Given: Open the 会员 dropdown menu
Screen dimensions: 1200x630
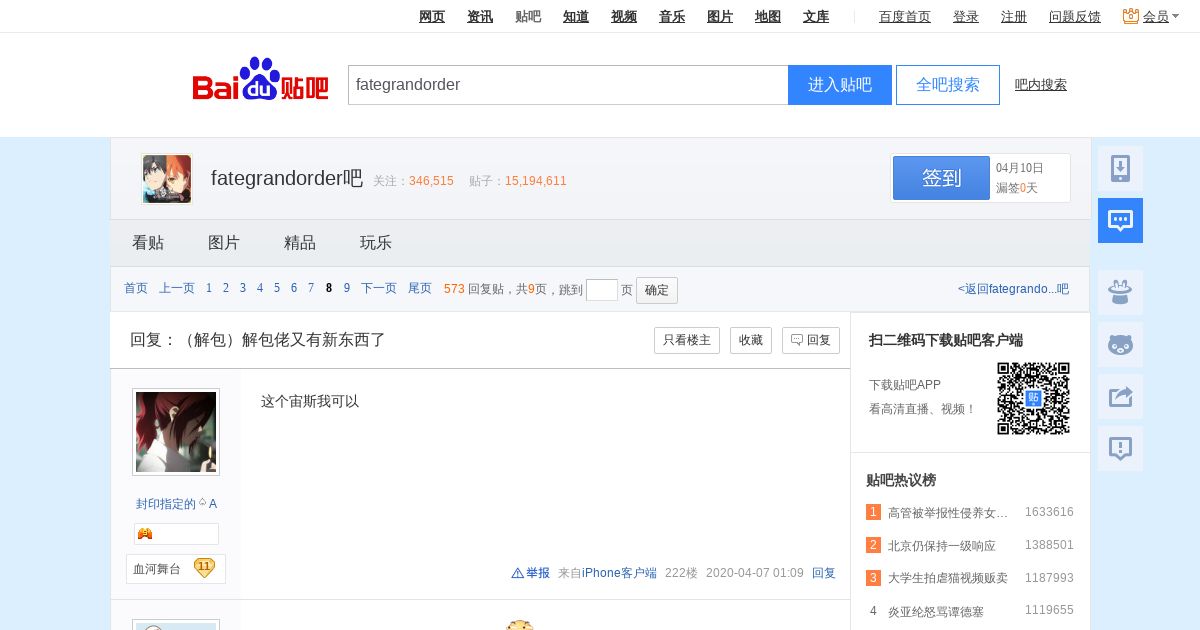Looking at the screenshot, I should (1161, 16).
